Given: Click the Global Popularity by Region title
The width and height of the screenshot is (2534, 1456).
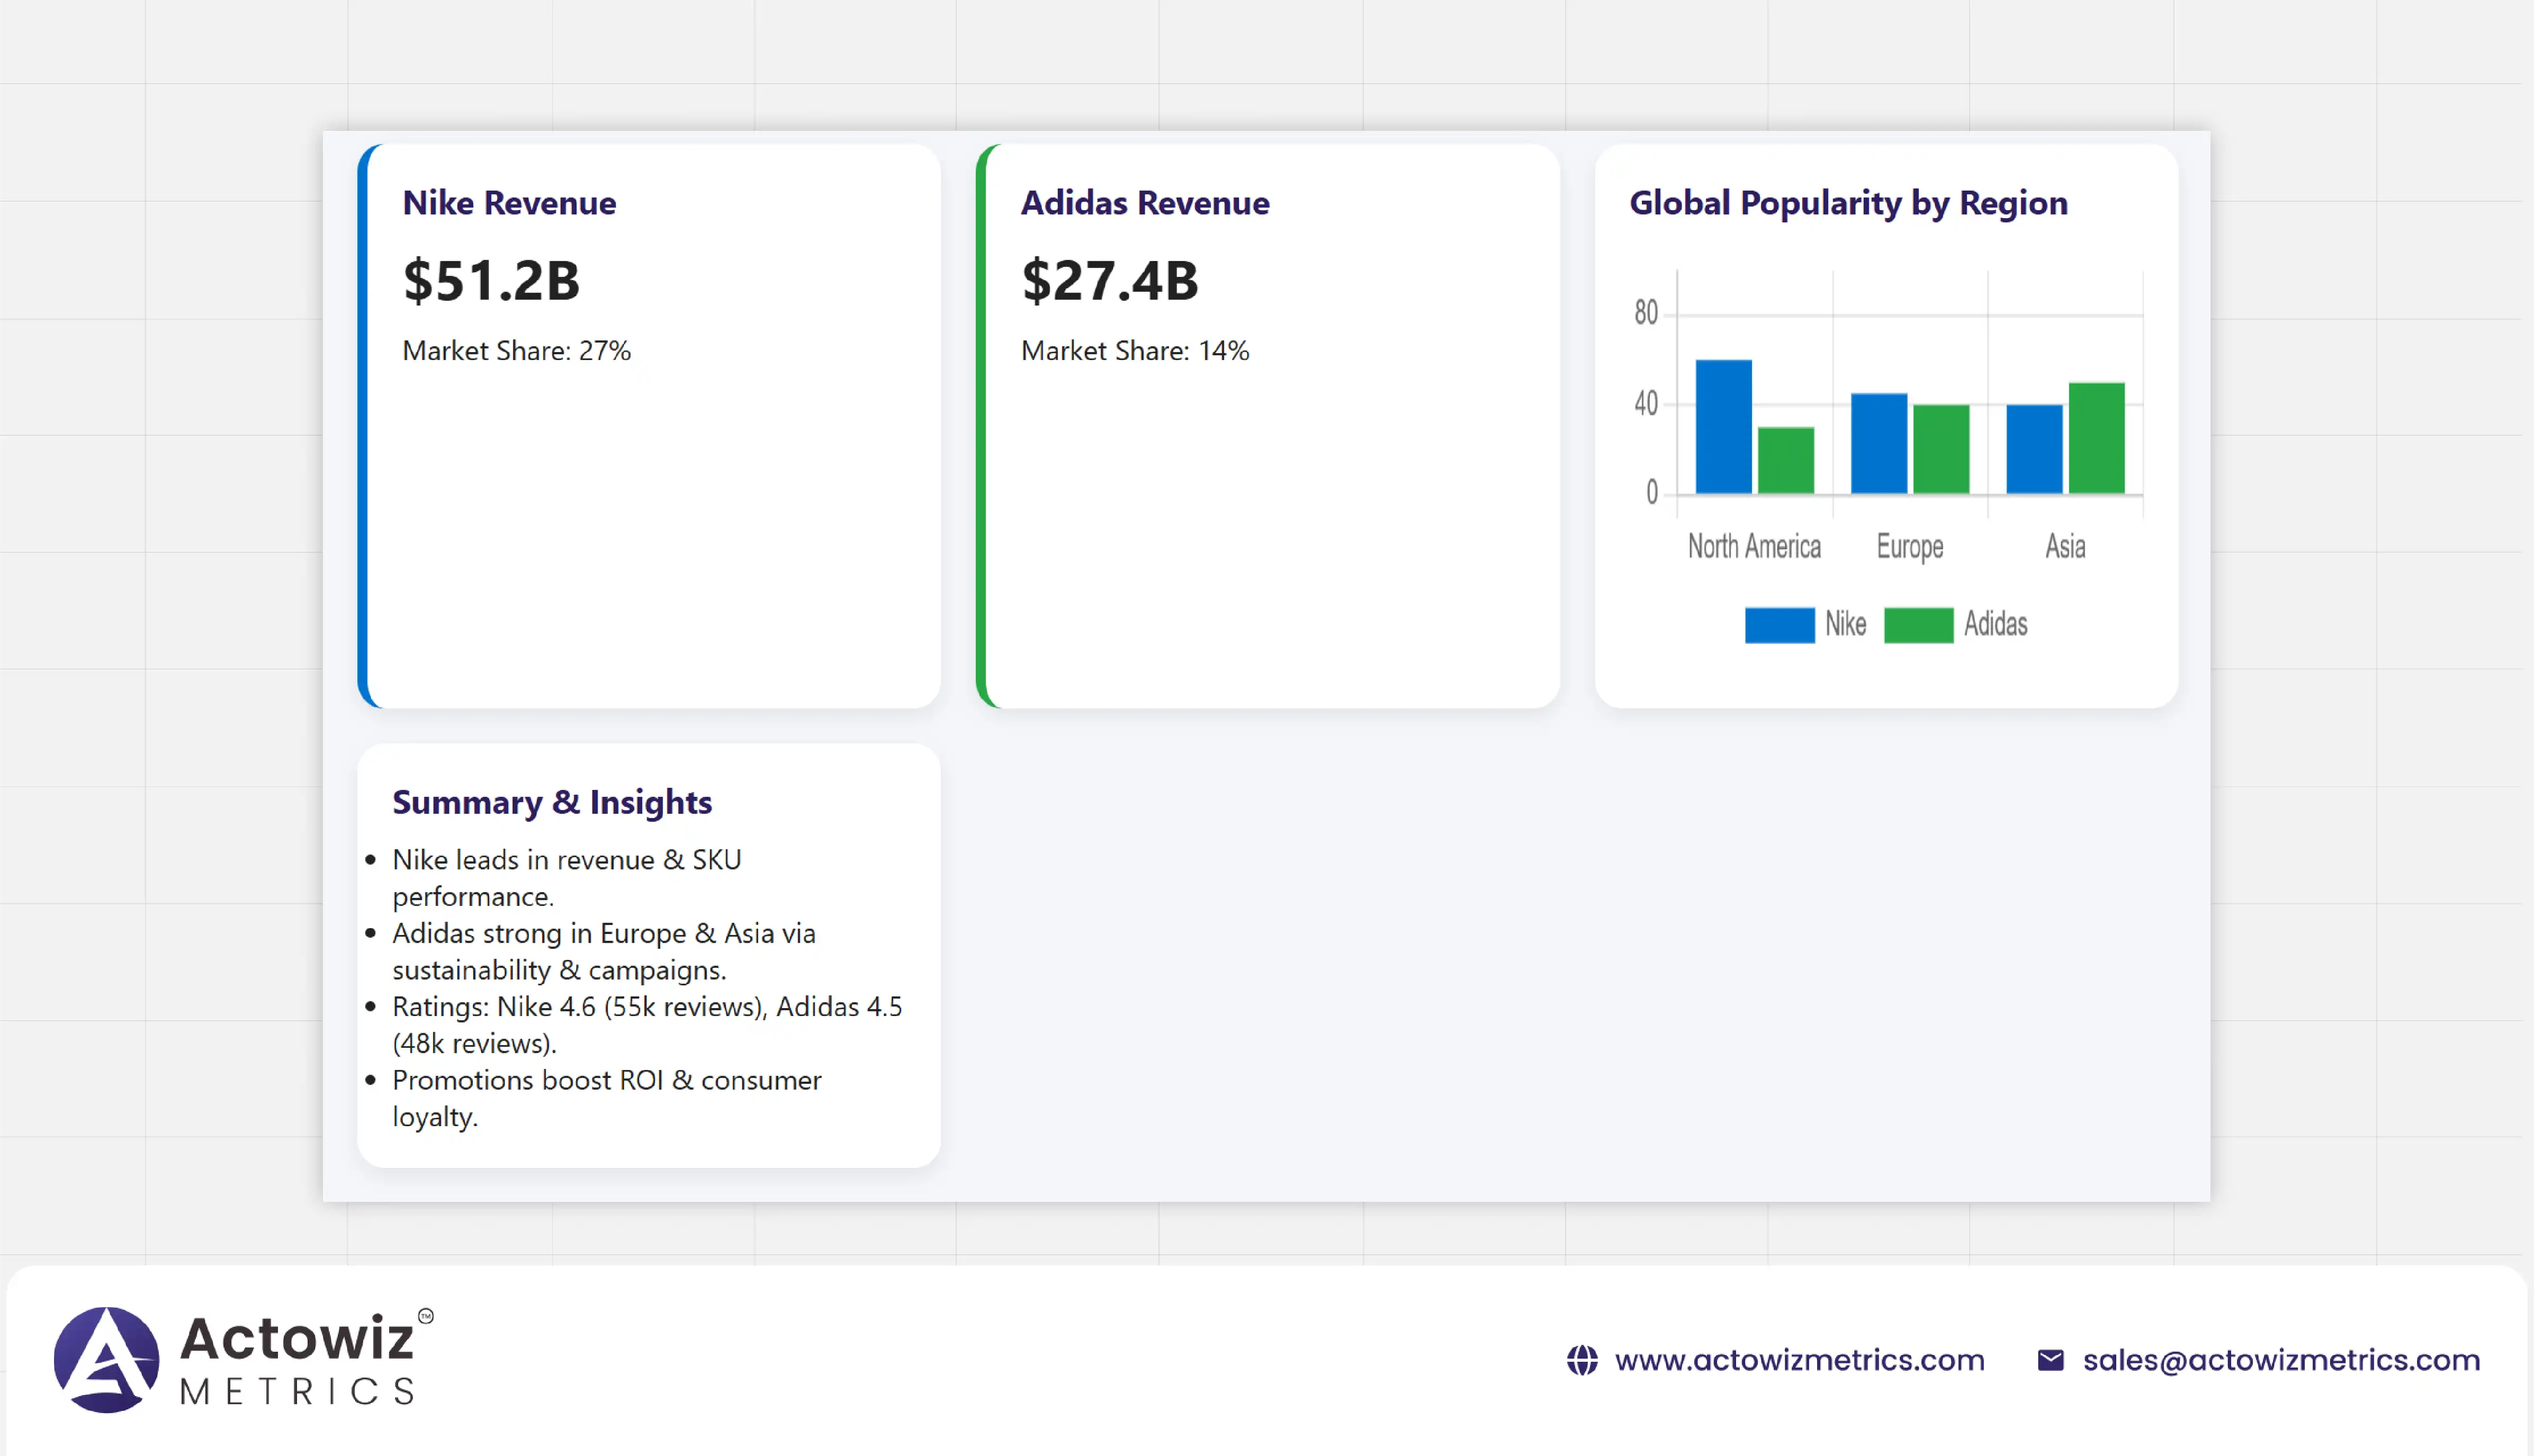Looking at the screenshot, I should tap(1848, 203).
